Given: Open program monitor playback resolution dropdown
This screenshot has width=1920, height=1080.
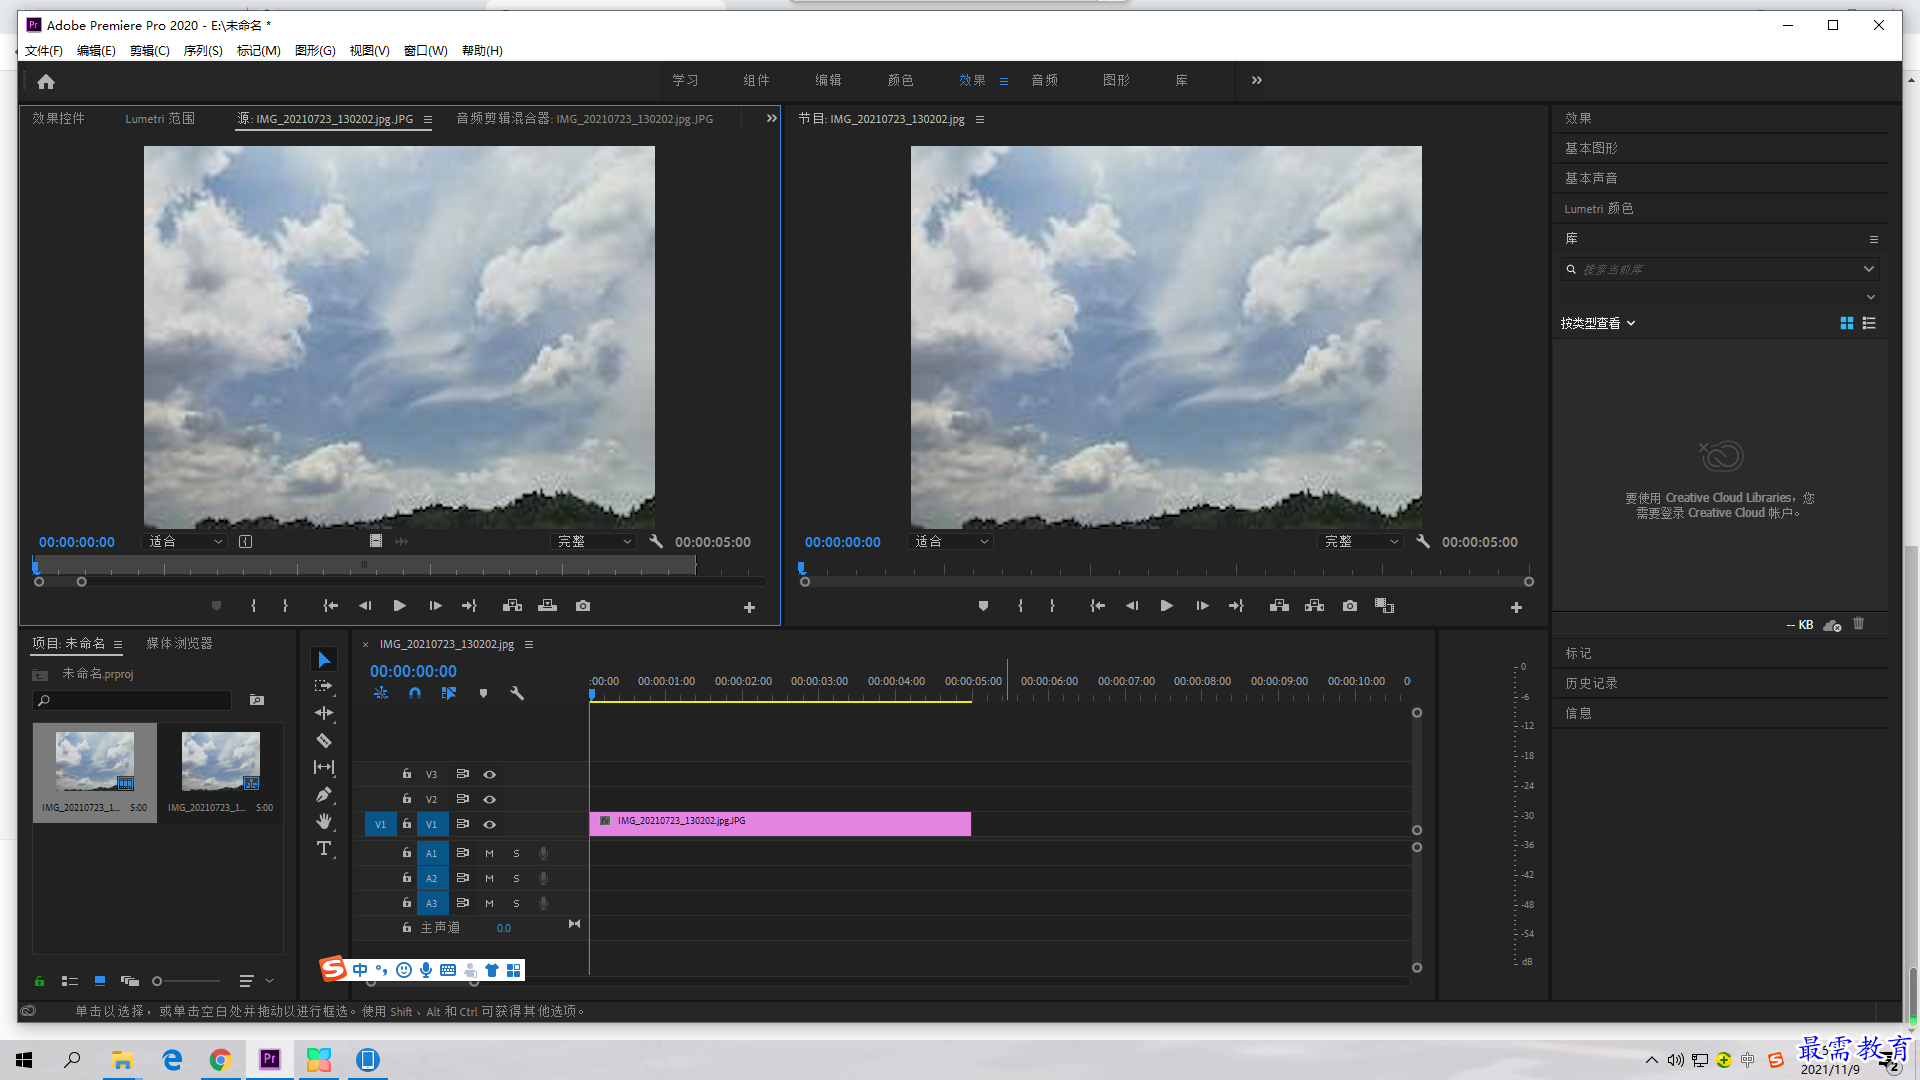Looking at the screenshot, I should pos(1361,541).
